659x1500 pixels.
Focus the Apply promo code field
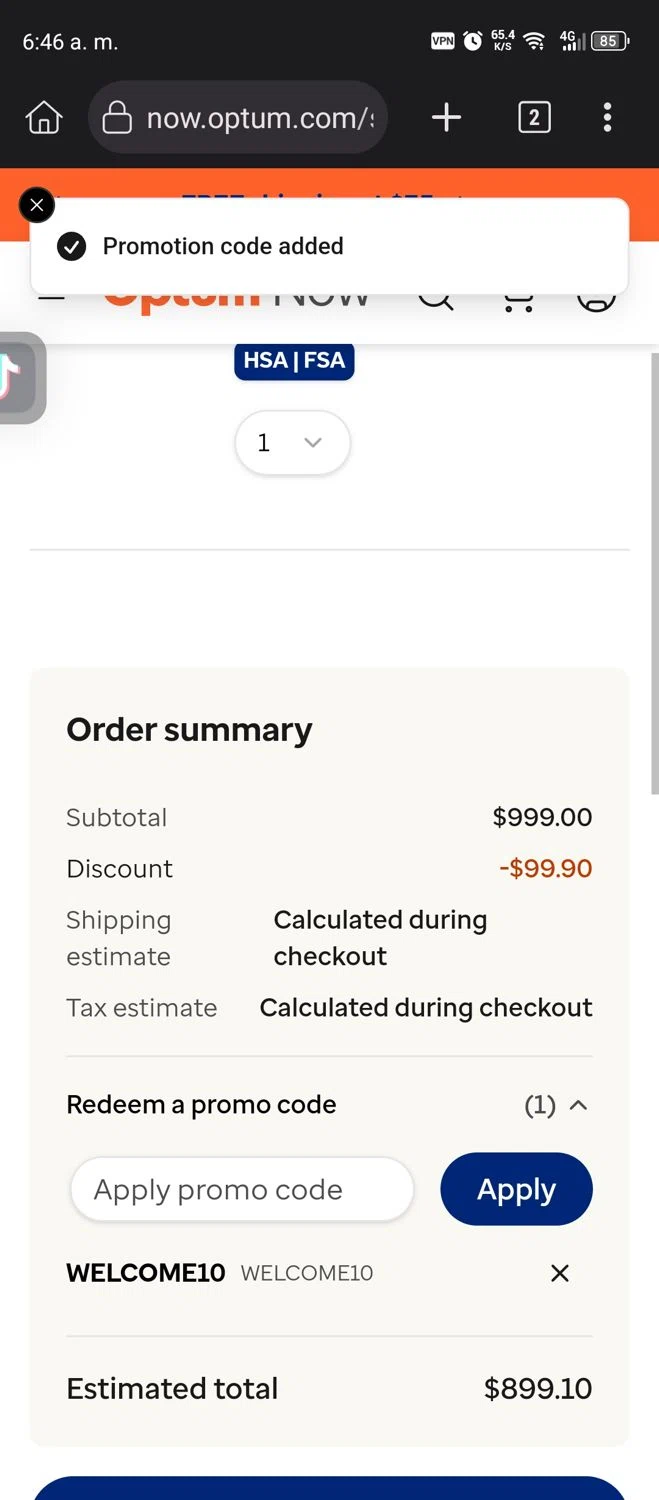click(x=242, y=1190)
